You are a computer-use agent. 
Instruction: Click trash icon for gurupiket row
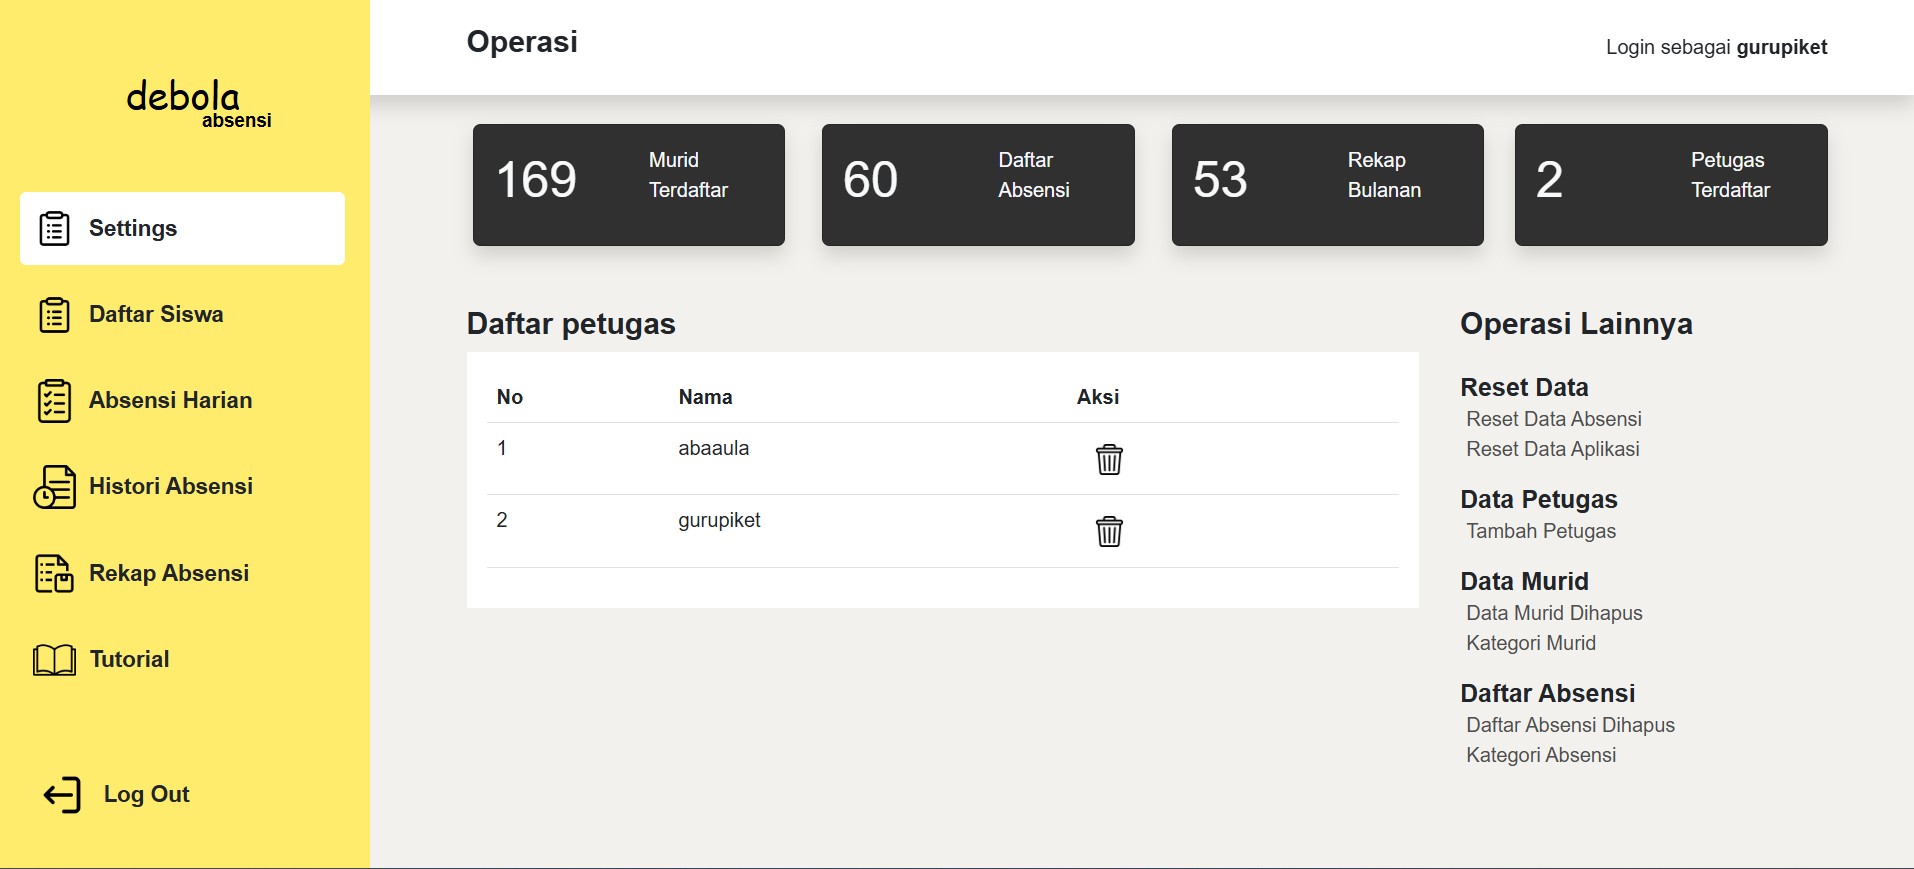pos(1109,531)
